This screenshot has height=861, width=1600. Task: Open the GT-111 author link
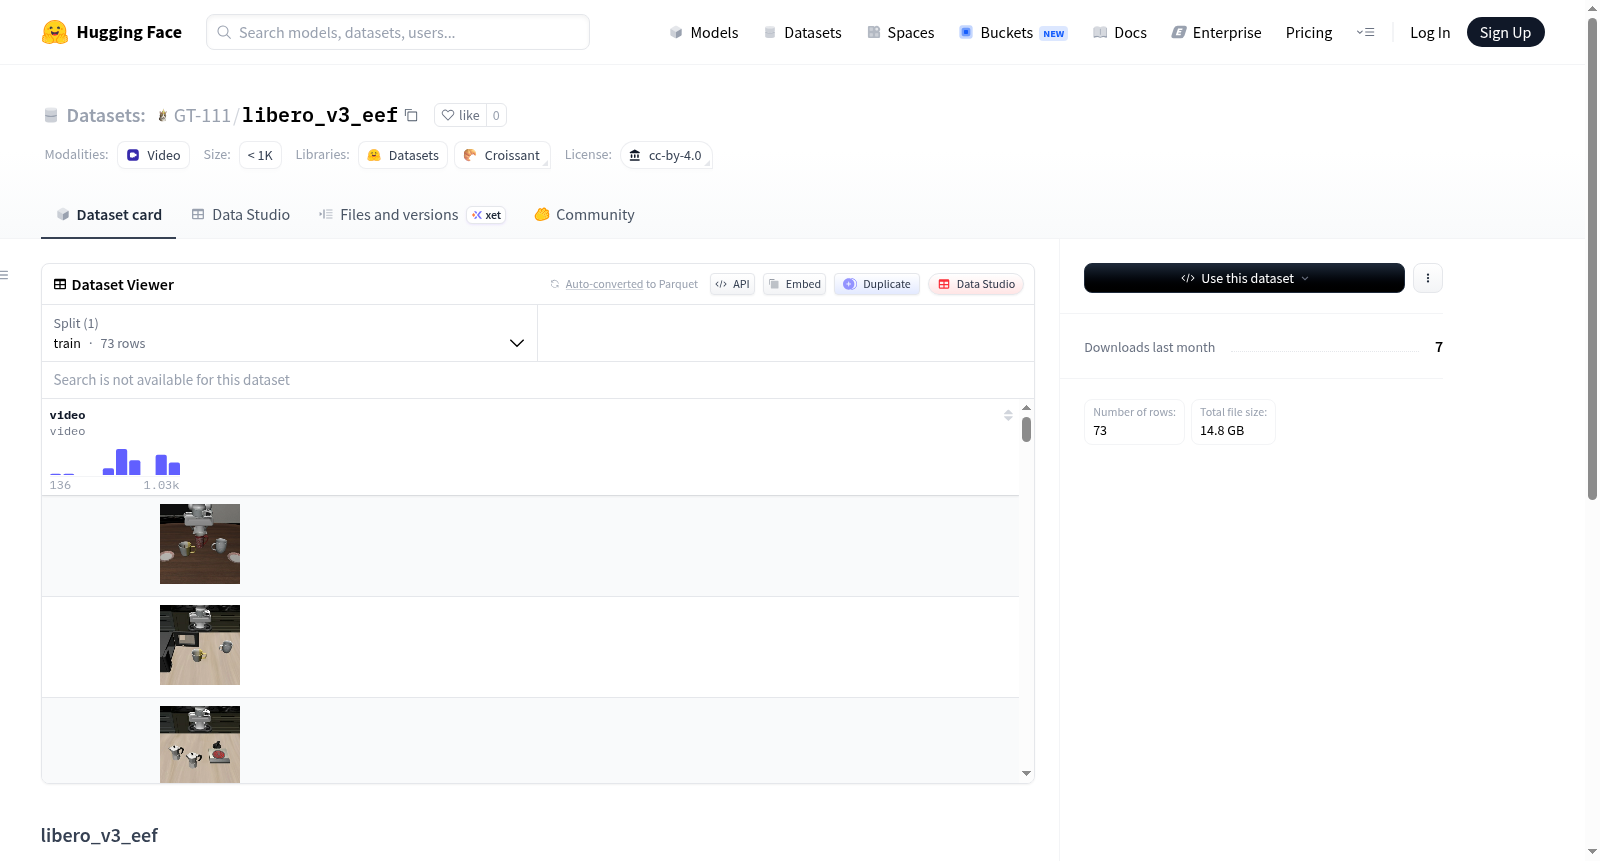(202, 116)
